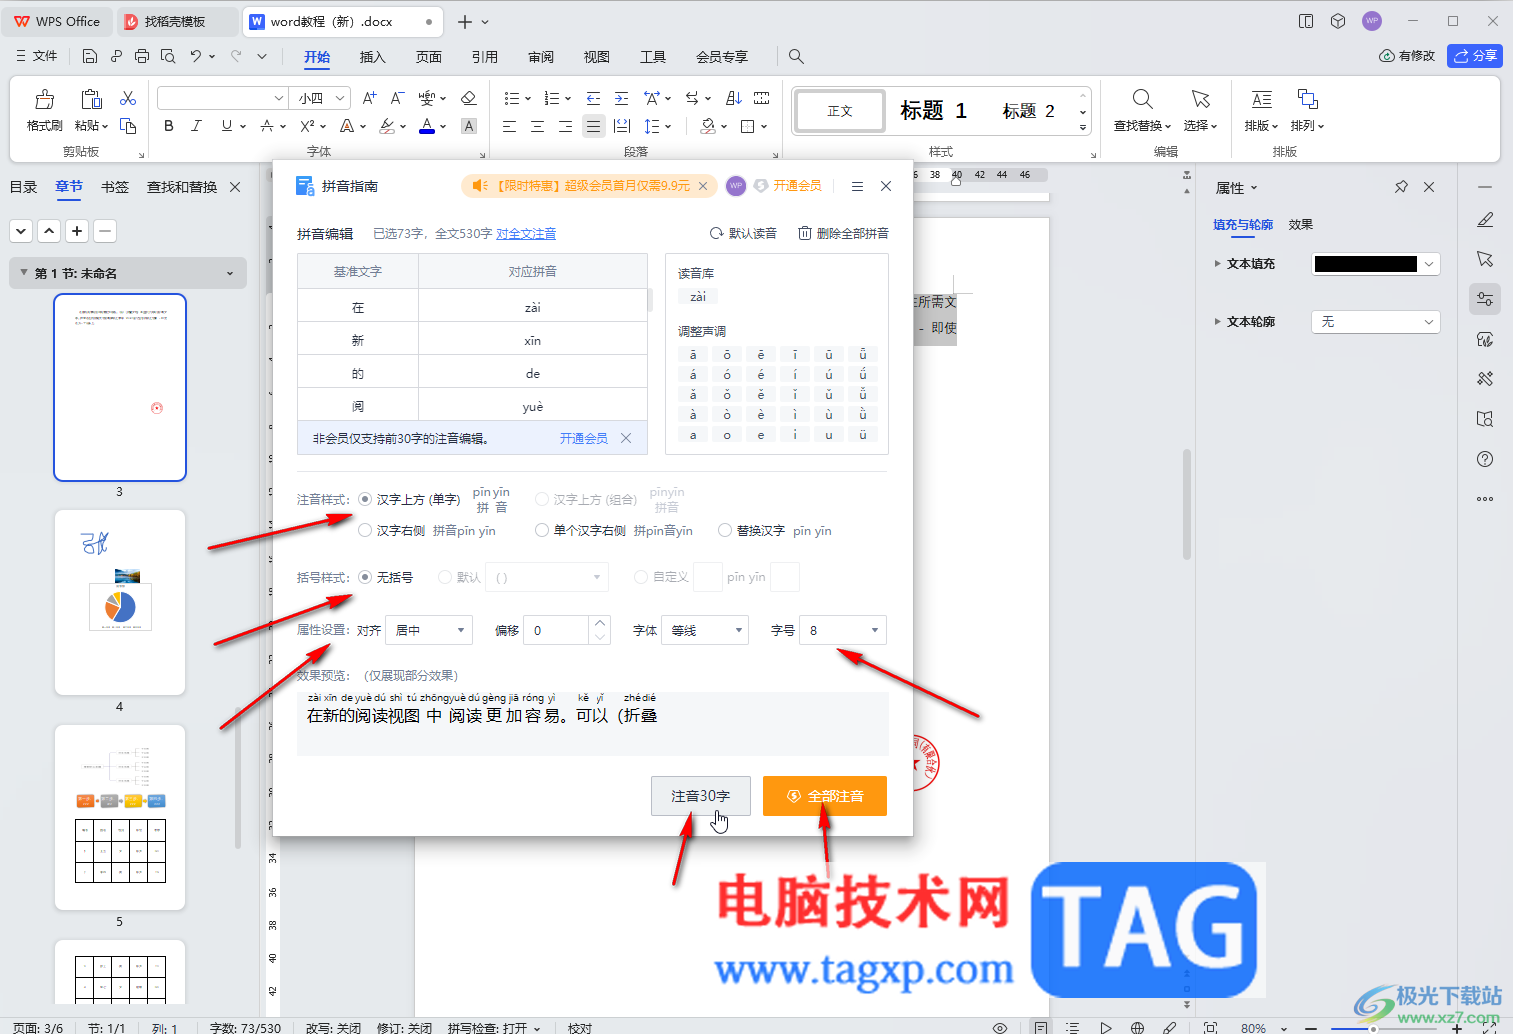
Task: Click the search icon after member tab
Action: tap(796, 56)
